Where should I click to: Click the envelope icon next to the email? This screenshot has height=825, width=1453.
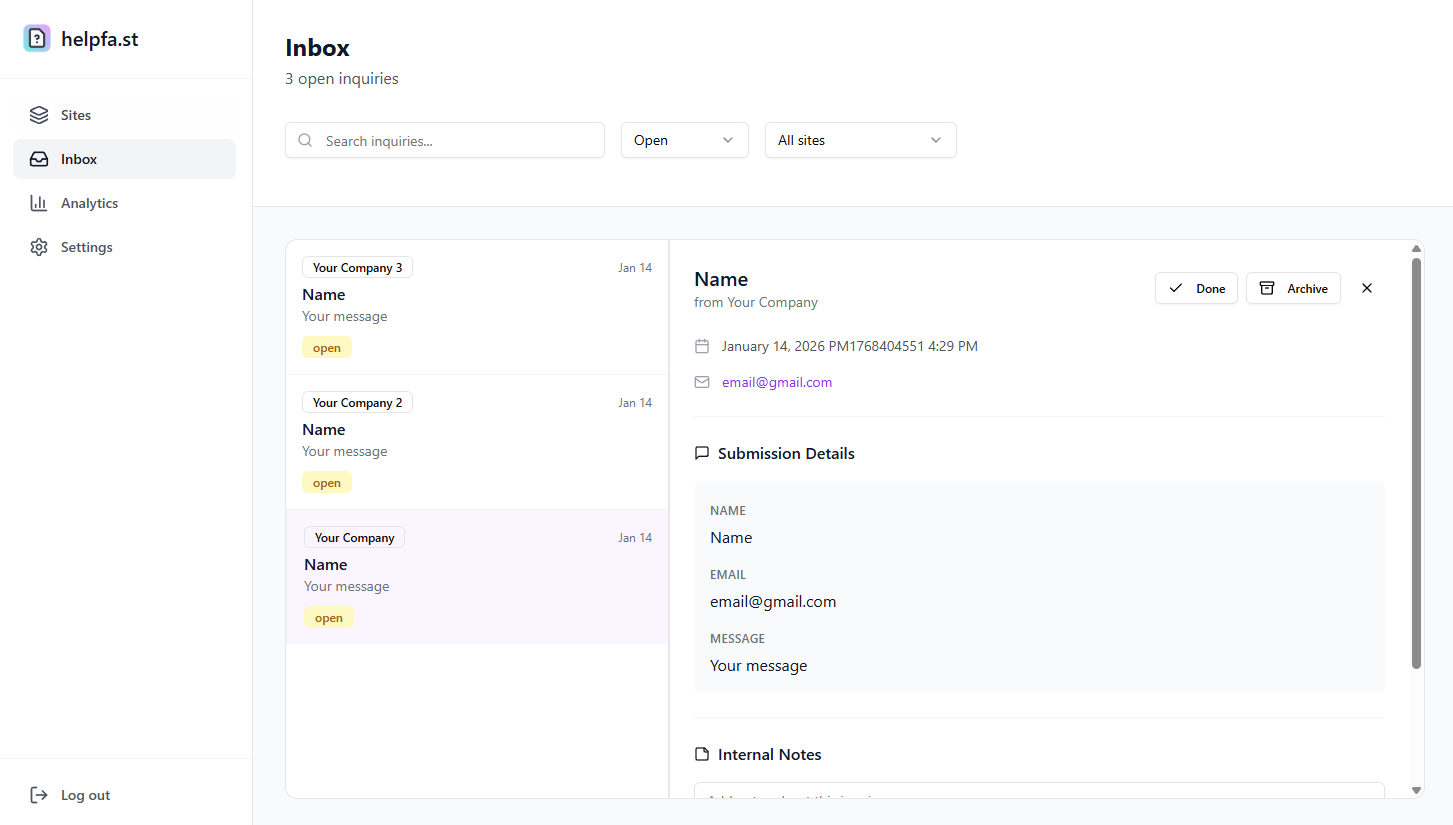click(x=702, y=381)
